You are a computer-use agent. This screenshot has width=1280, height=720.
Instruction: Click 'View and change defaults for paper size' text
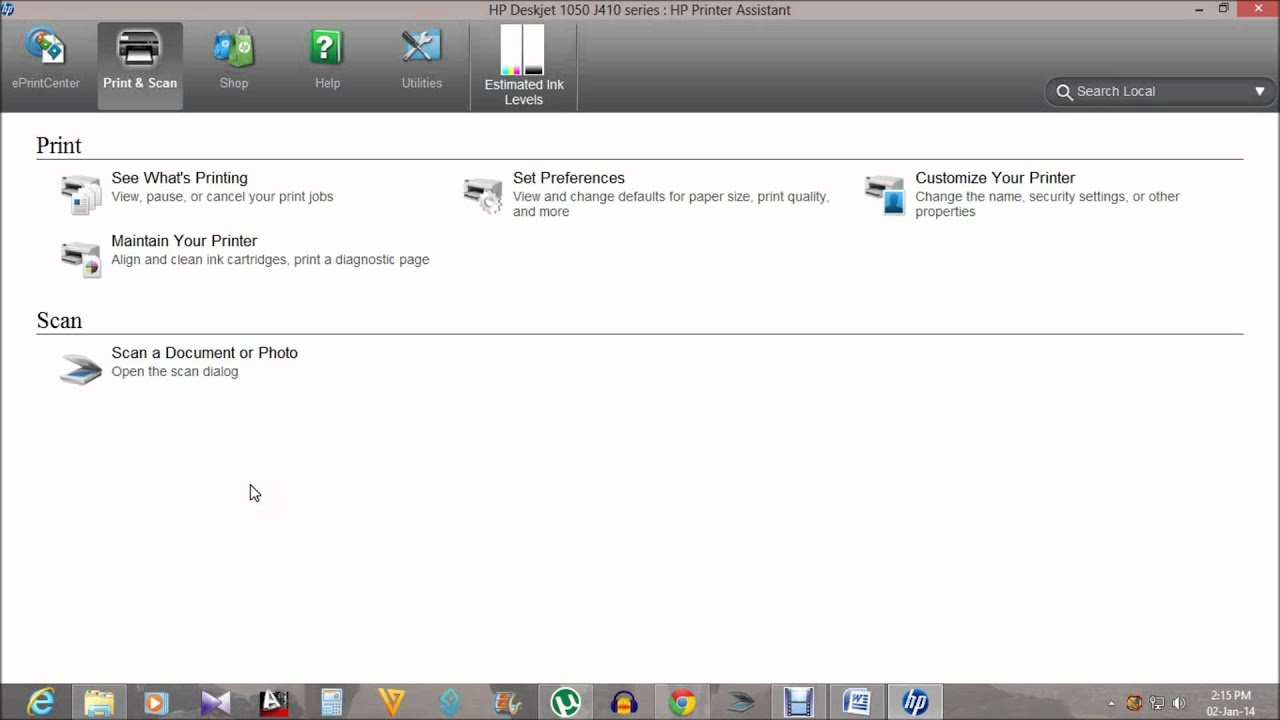670,204
